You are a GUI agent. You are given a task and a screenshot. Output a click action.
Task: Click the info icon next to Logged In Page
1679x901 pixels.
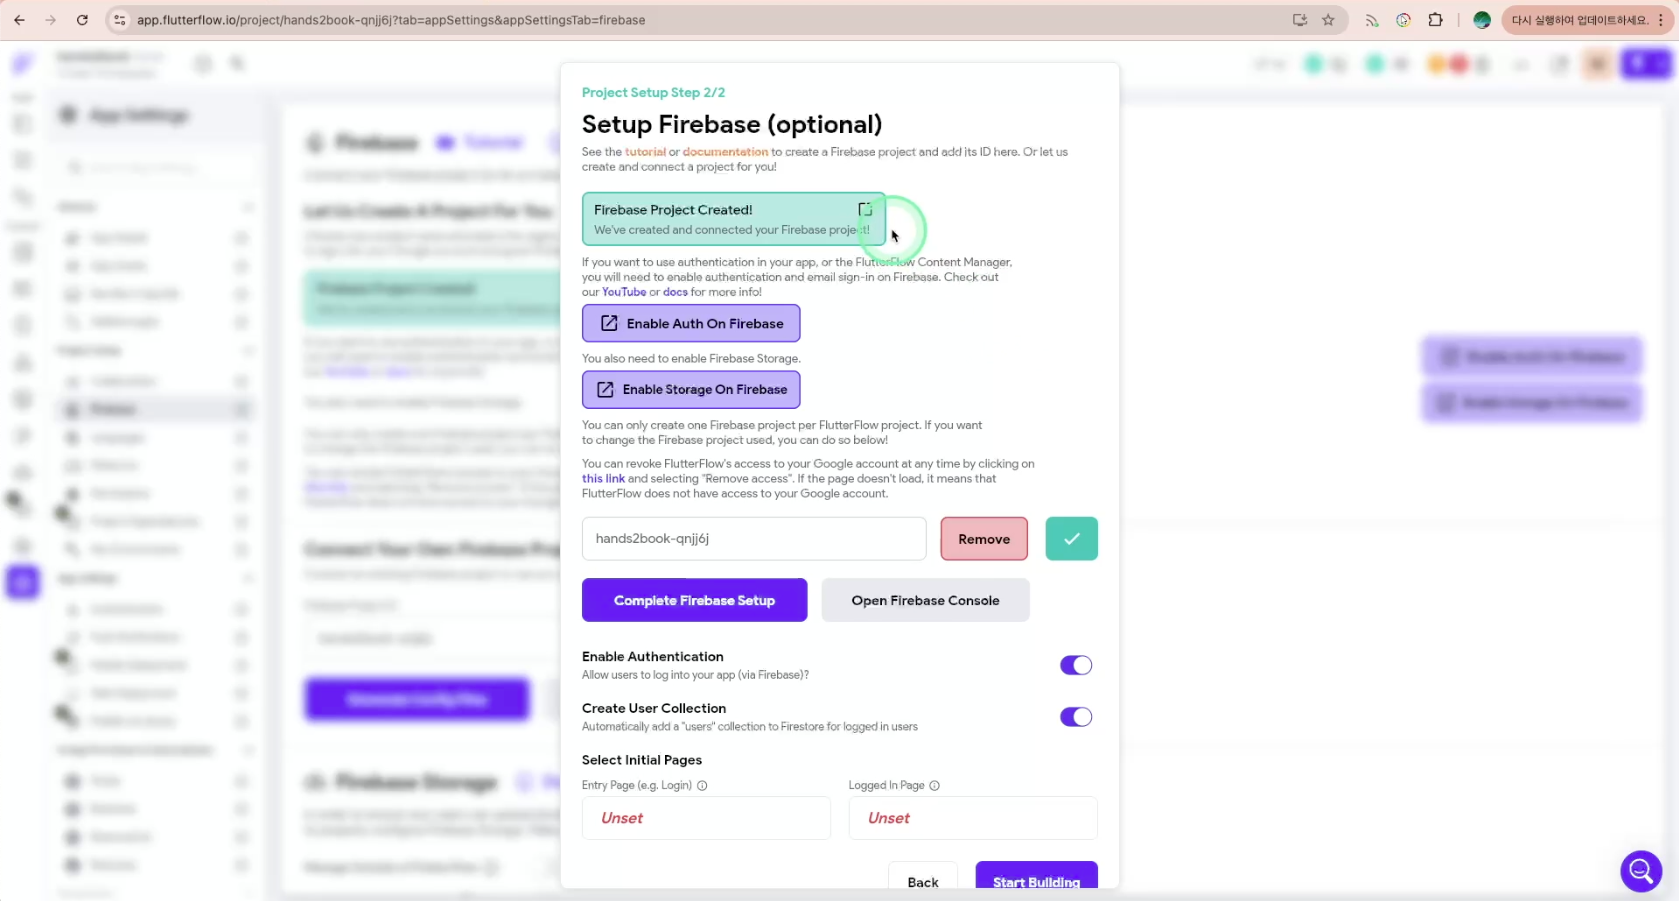pos(935,786)
